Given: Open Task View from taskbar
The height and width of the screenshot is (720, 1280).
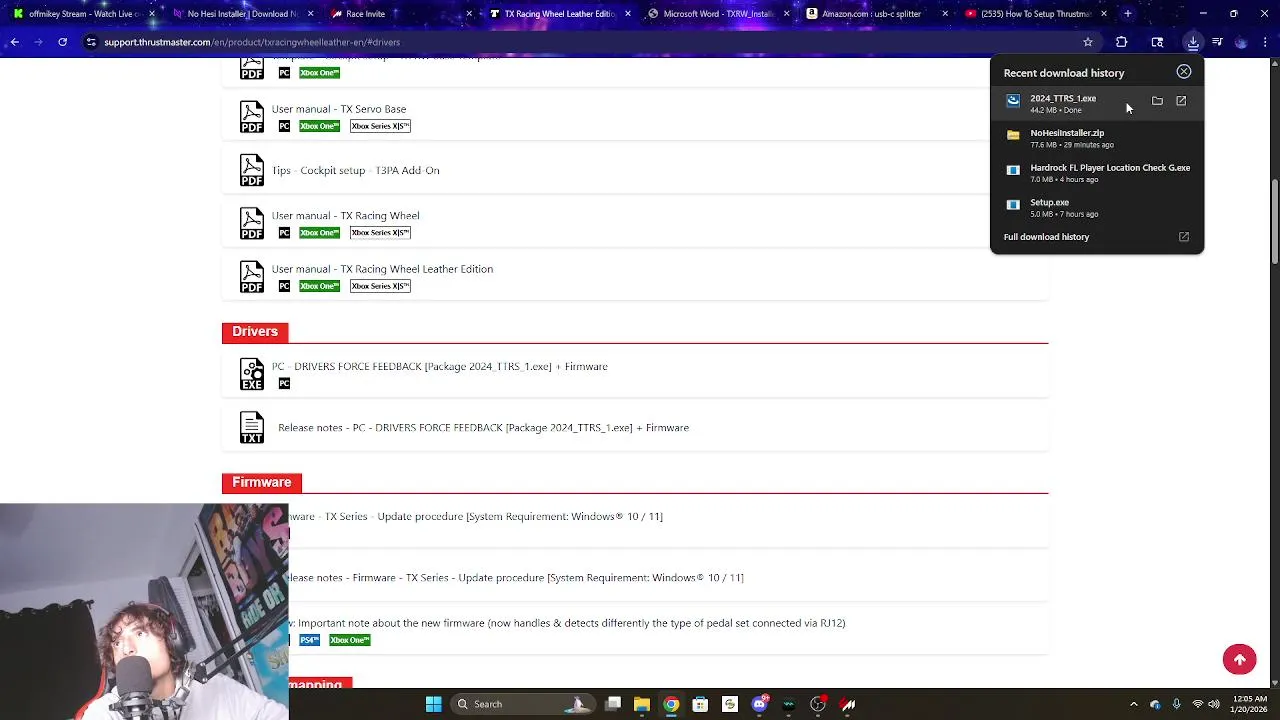Looking at the screenshot, I should point(613,704).
